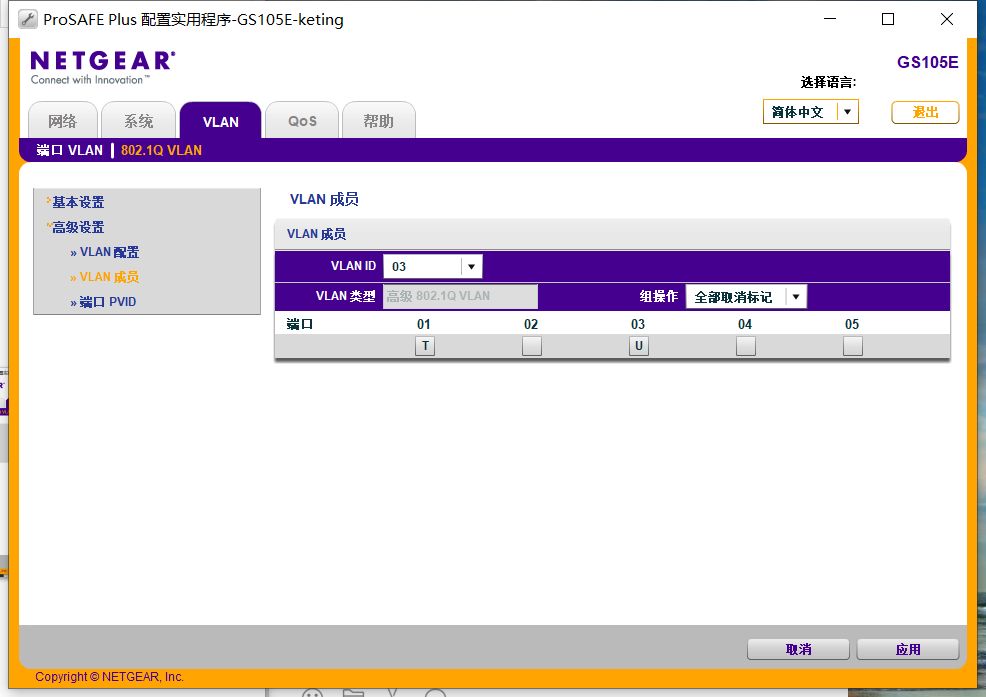Click the 组操作 dropdown arrow

tap(796, 297)
